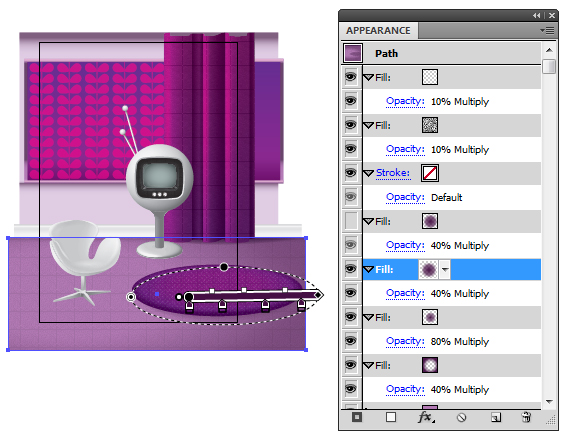Image resolution: width=573 pixels, height=444 pixels.
Task: Click the red-slash None stroke swatch
Action: pos(430,173)
